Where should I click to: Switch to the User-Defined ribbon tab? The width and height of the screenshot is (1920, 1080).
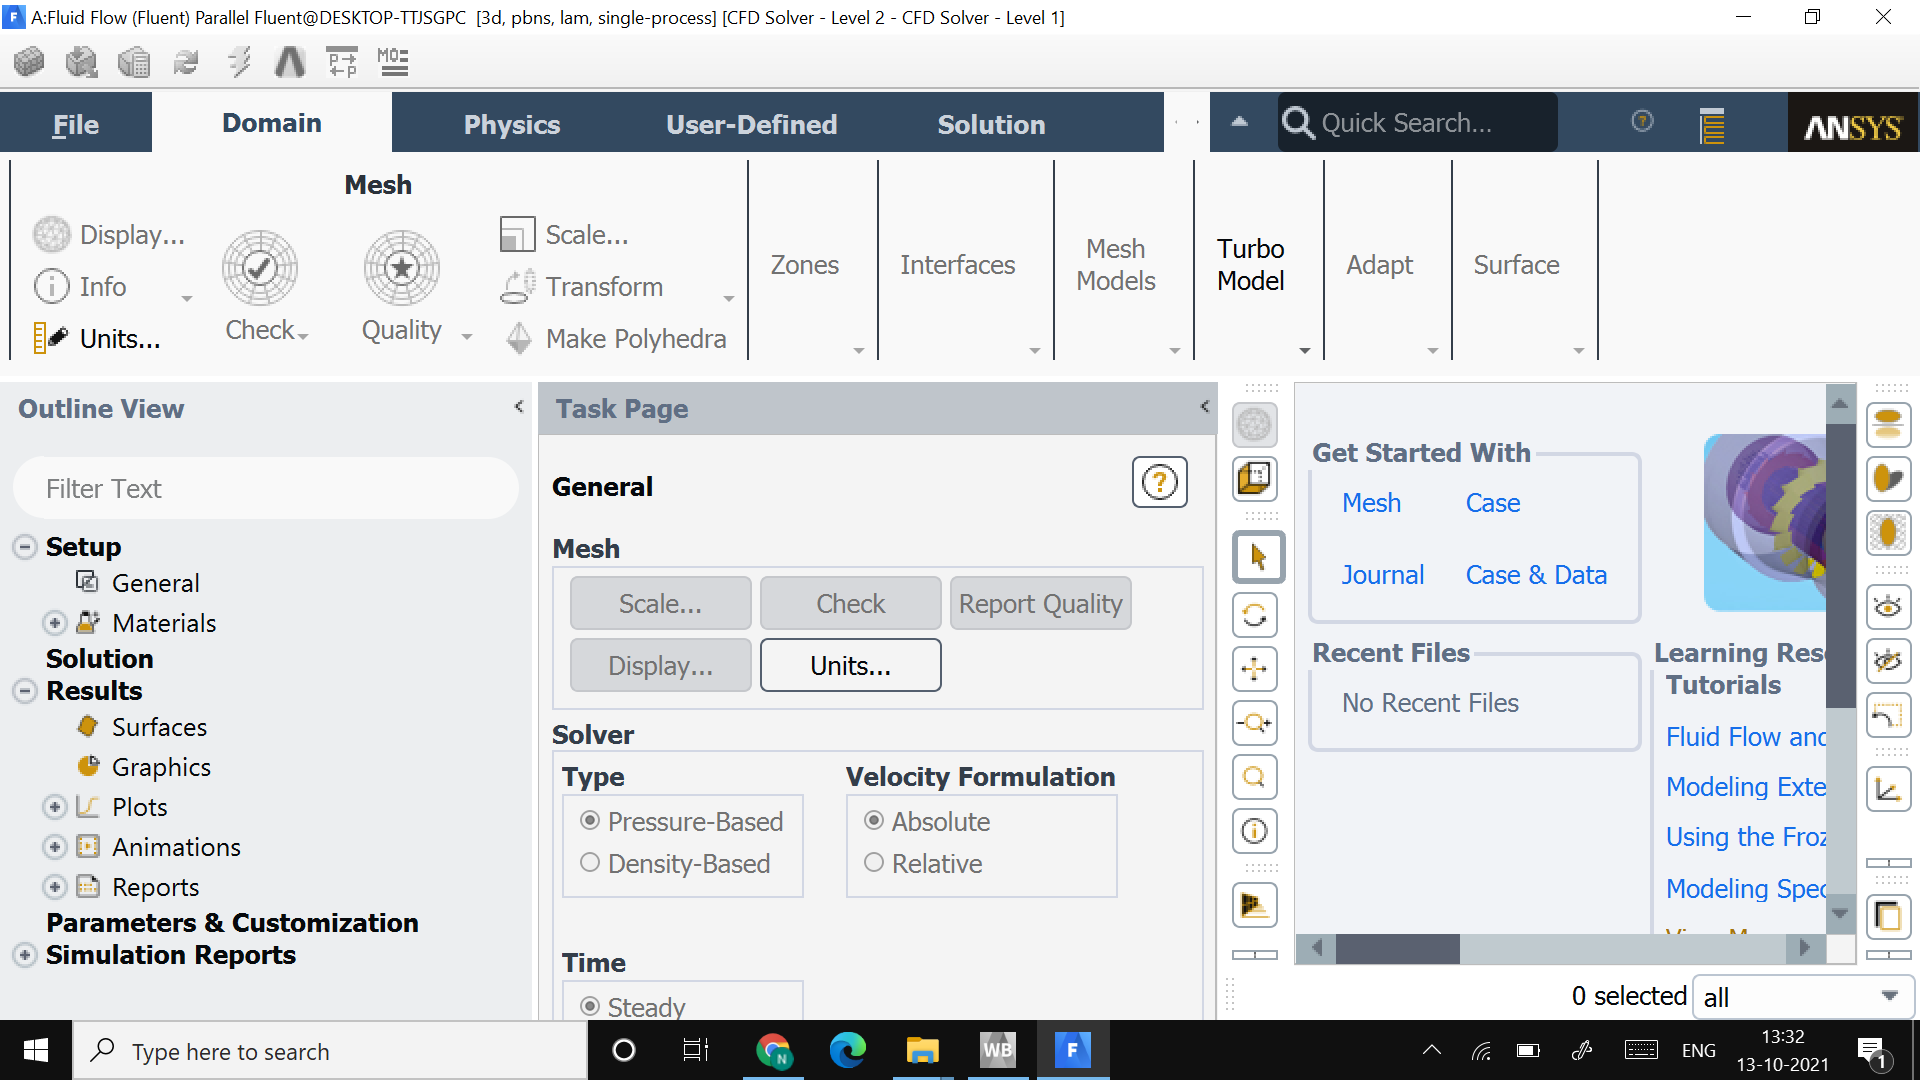752,124
